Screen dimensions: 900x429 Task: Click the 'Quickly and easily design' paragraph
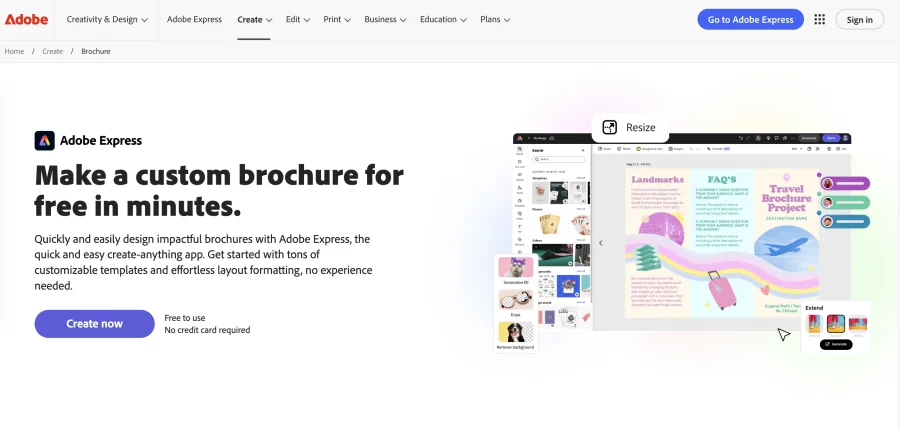coord(203,262)
